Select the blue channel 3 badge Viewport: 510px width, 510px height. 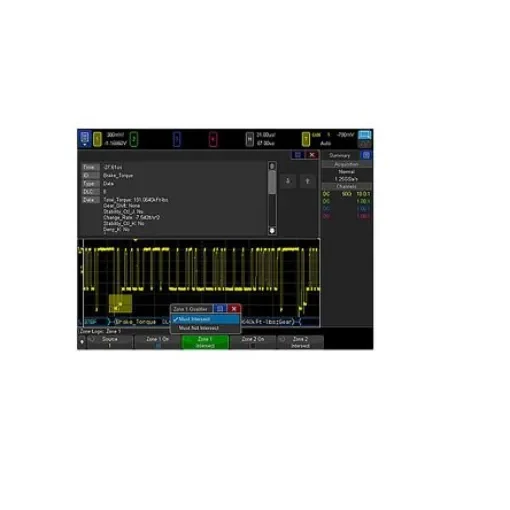pos(177,139)
